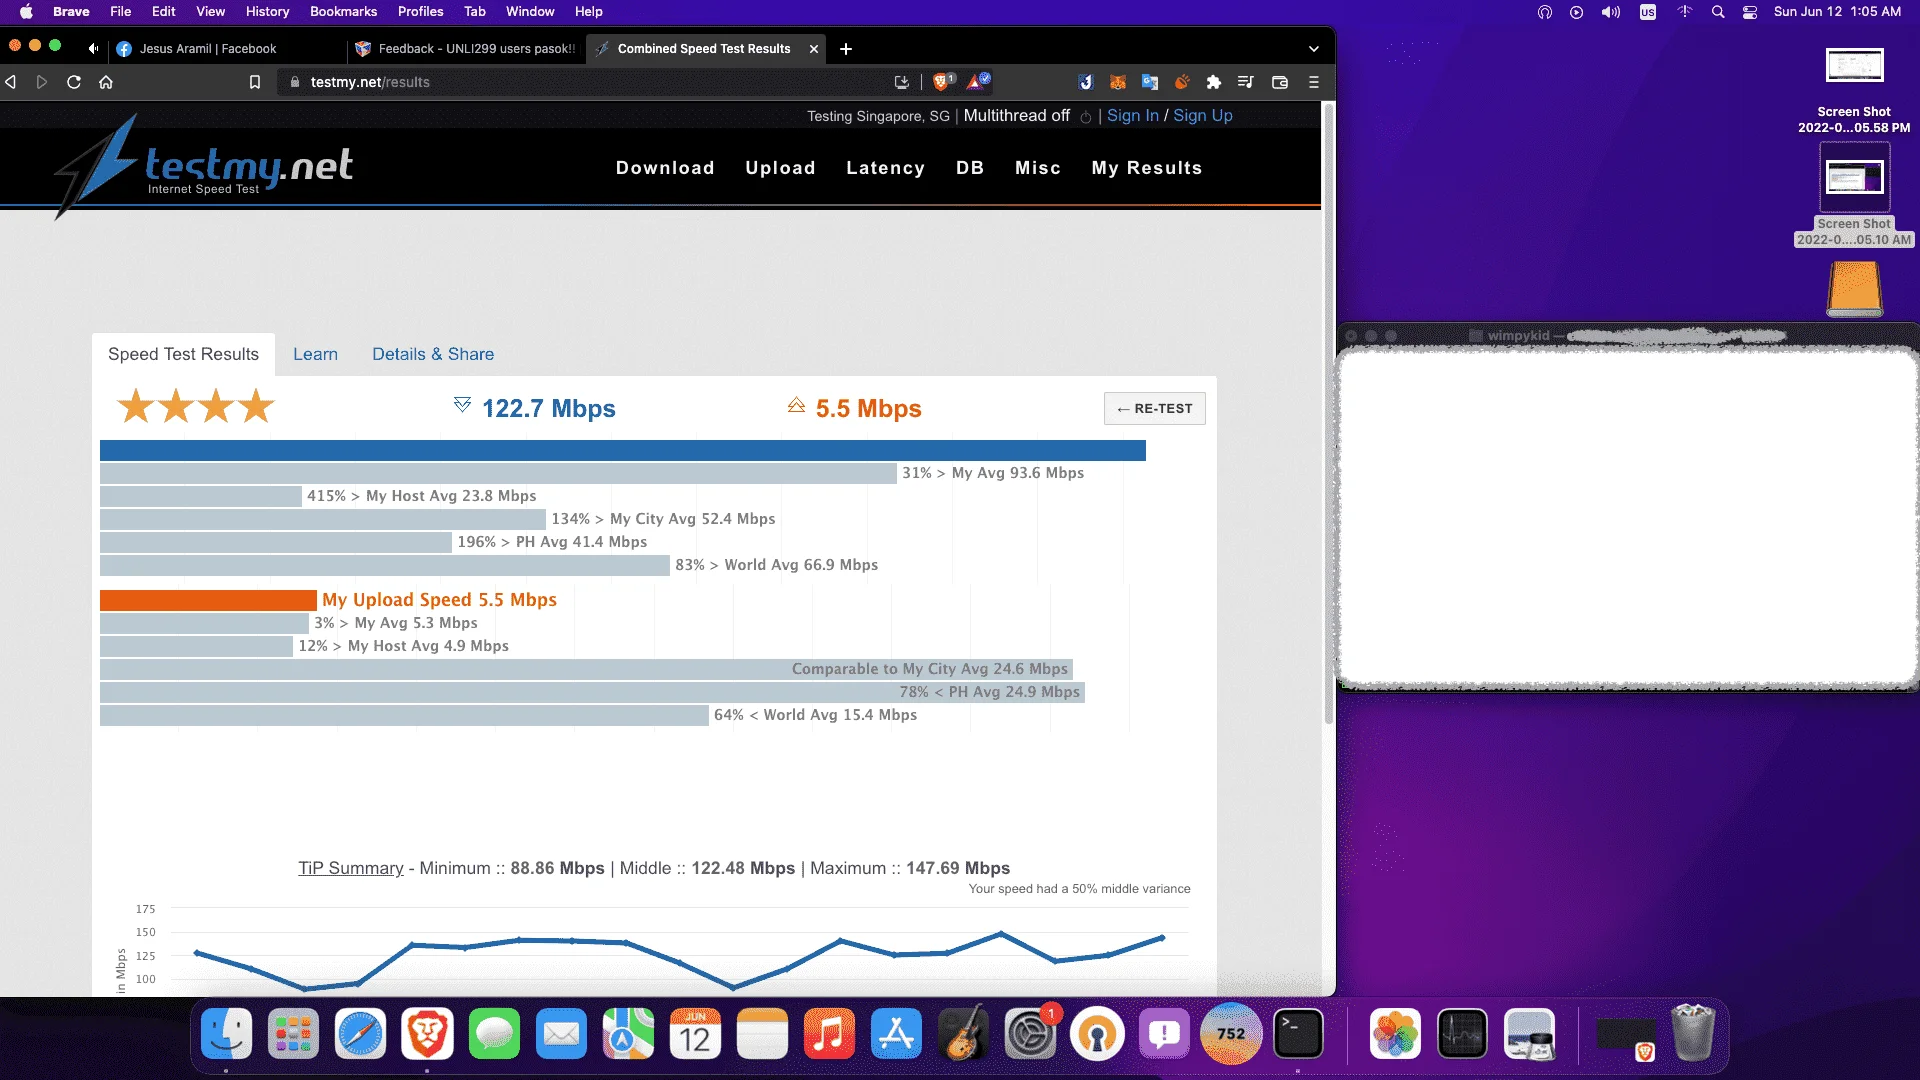Viewport: 1920px width, 1080px height.
Task: Click the blue download speed bar
Action: pos(622,451)
